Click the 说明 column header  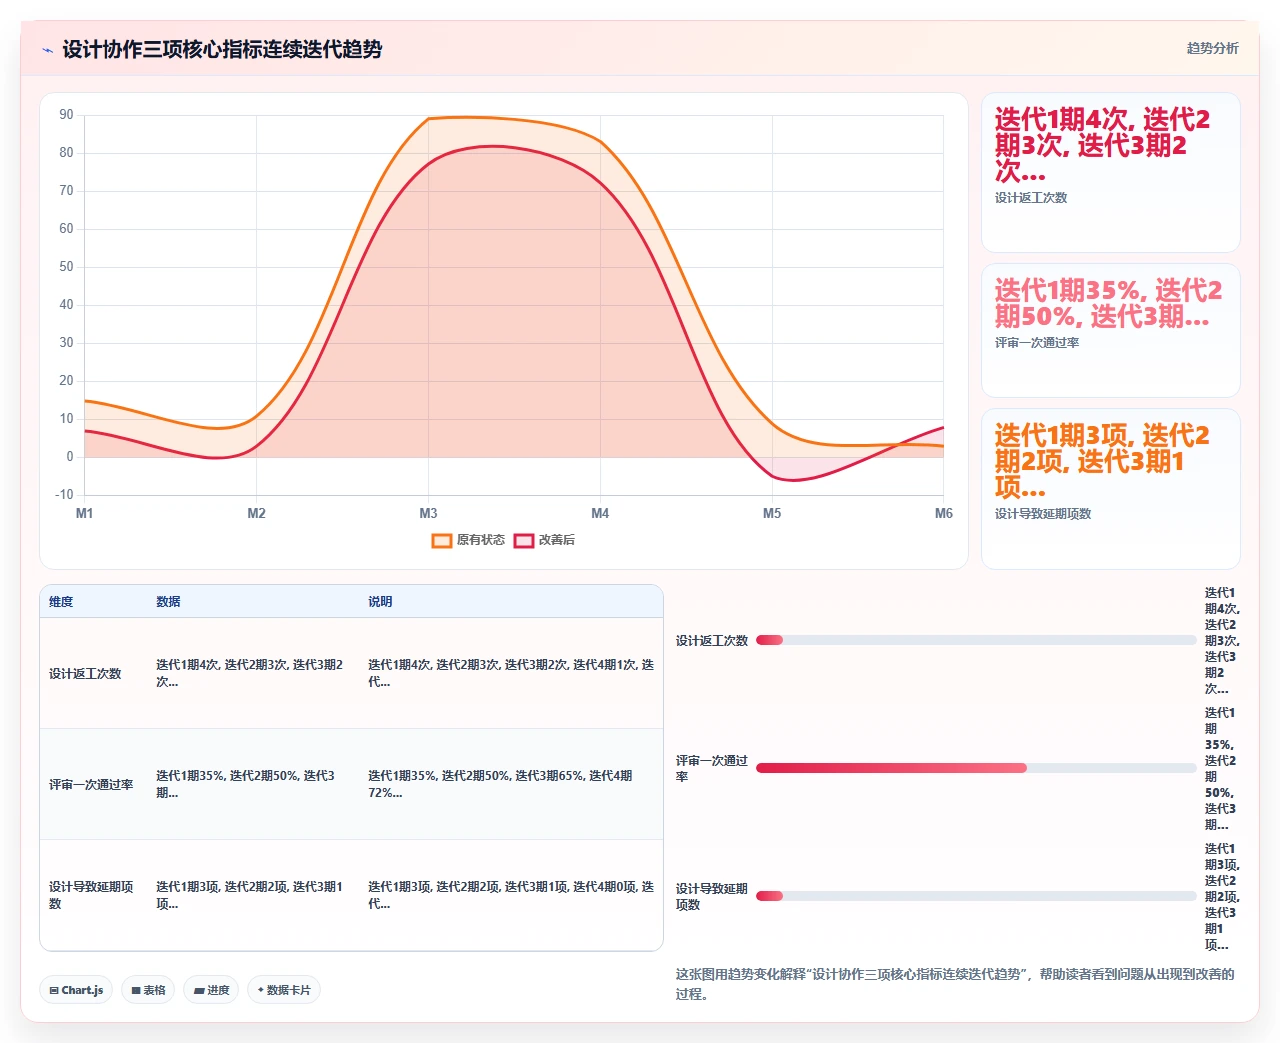pos(380,602)
